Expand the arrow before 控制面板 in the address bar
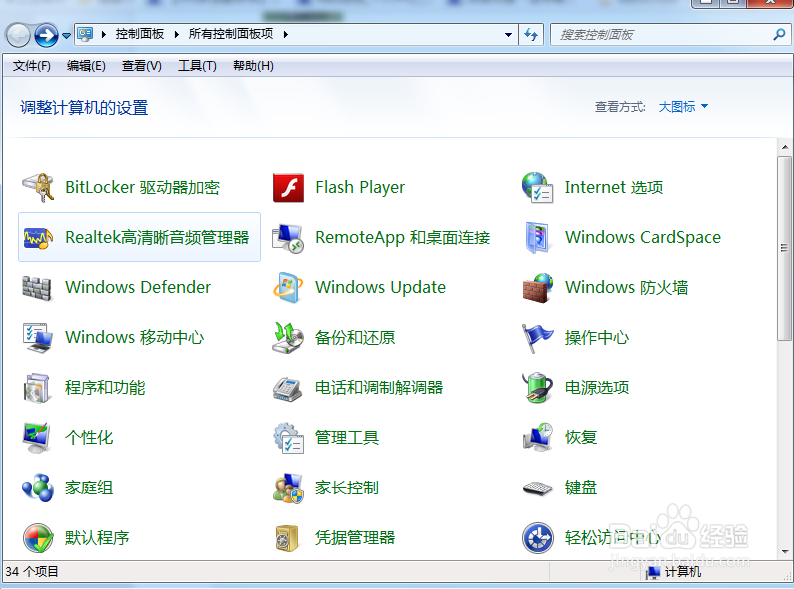 tap(104, 34)
